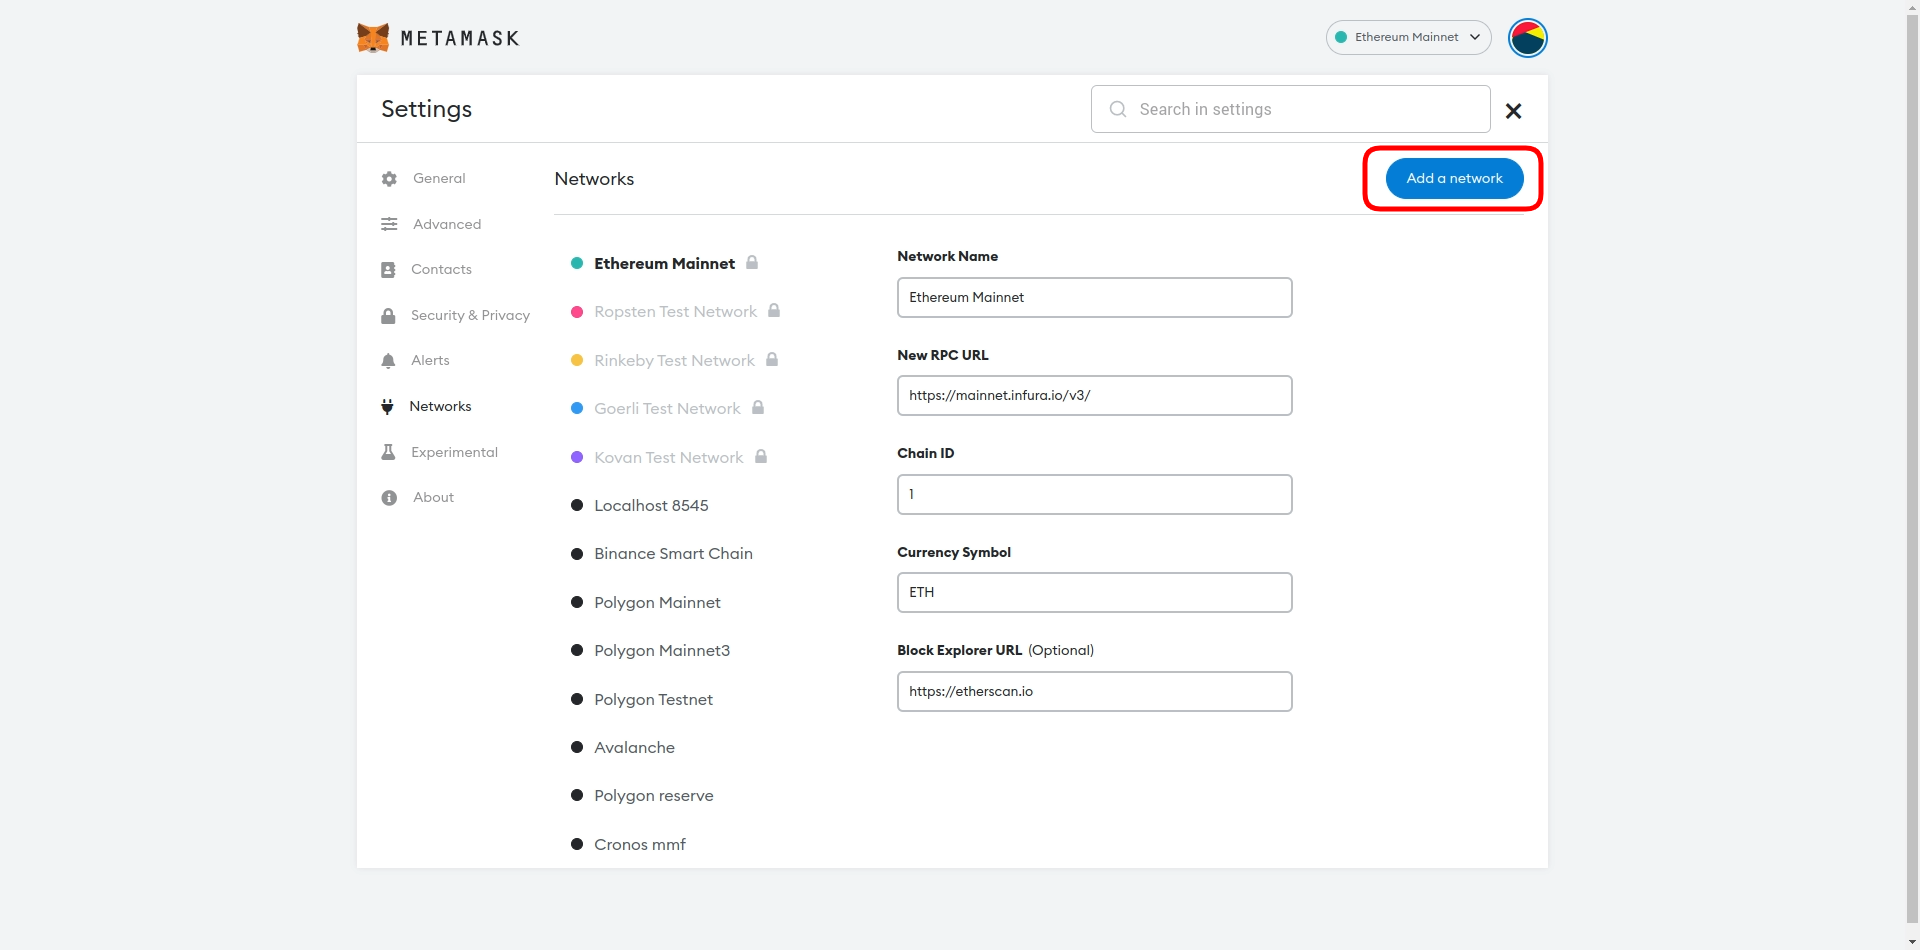Click the page scrollbar down arrow
Image resolution: width=1920 pixels, height=950 pixels.
click(1912, 941)
